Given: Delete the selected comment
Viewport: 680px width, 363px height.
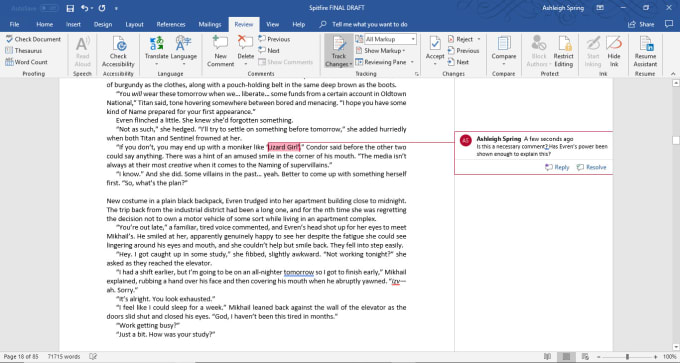Looking at the screenshot, I should (x=245, y=48).
